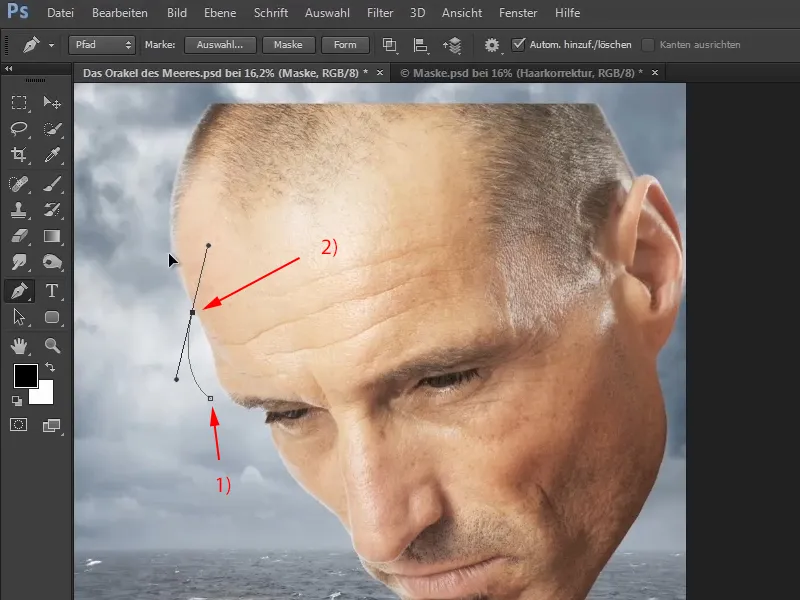
Task: Toggle Kanten ausrichten checkbox
Action: click(x=648, y=45)
